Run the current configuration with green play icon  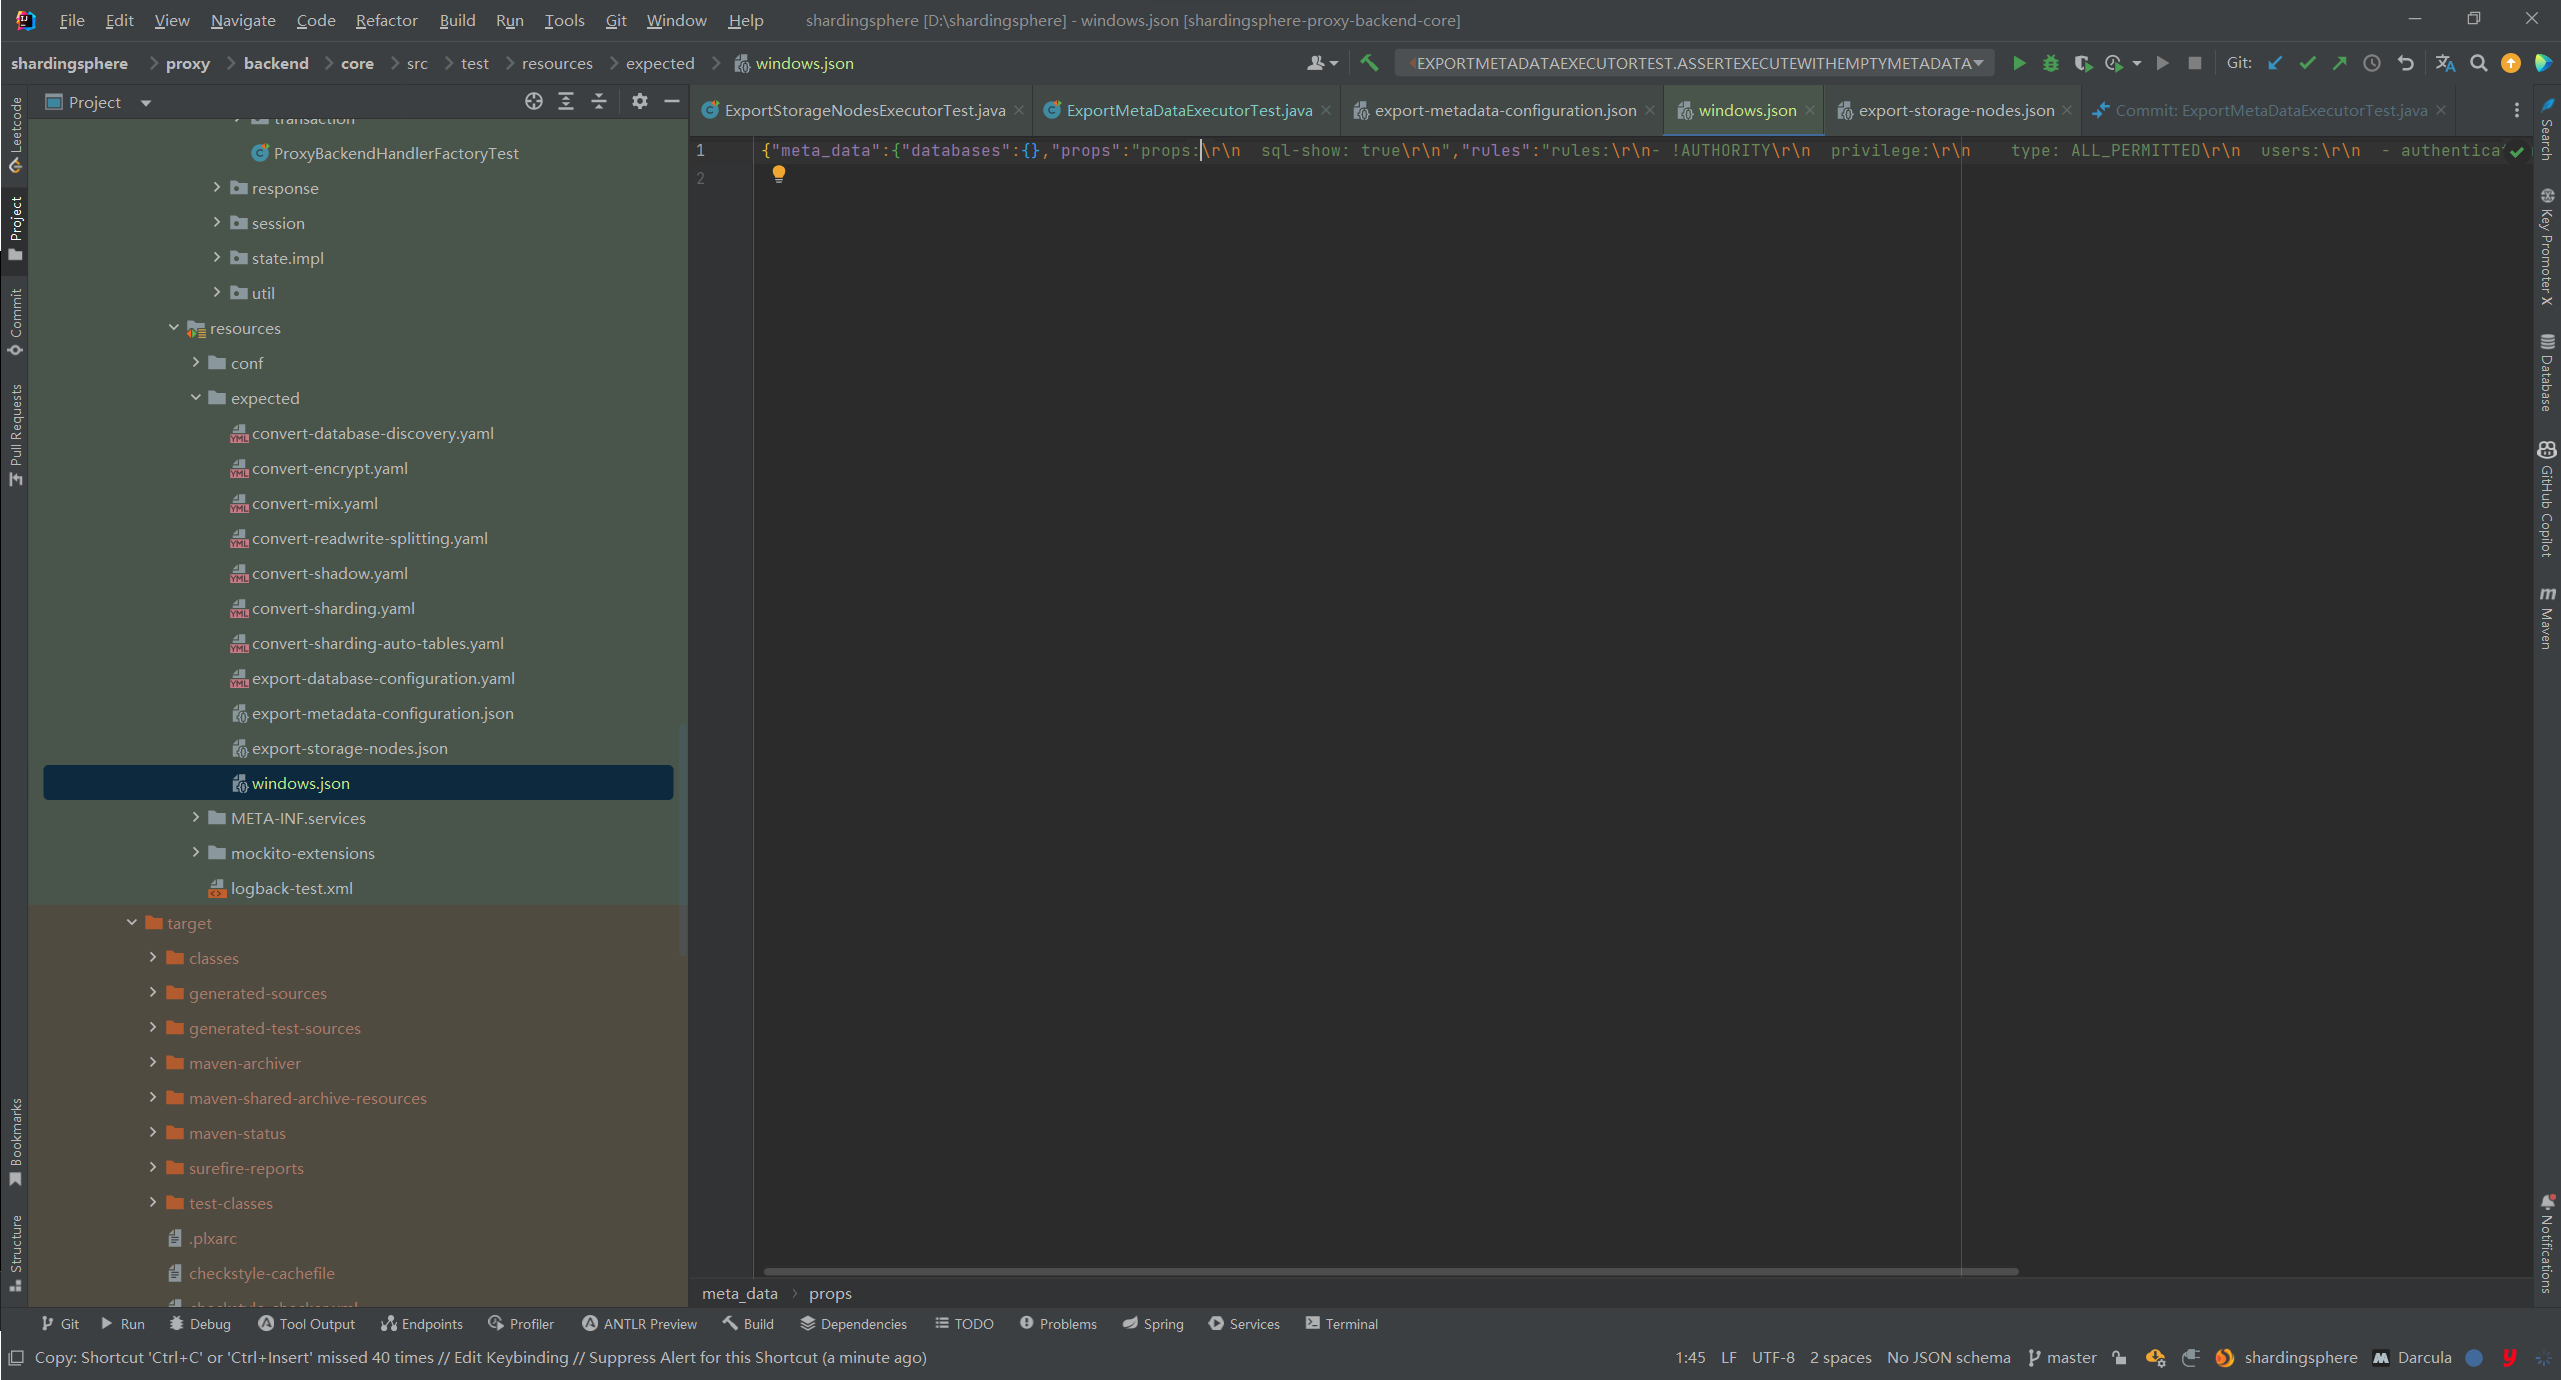click(x=2018, y=63)
